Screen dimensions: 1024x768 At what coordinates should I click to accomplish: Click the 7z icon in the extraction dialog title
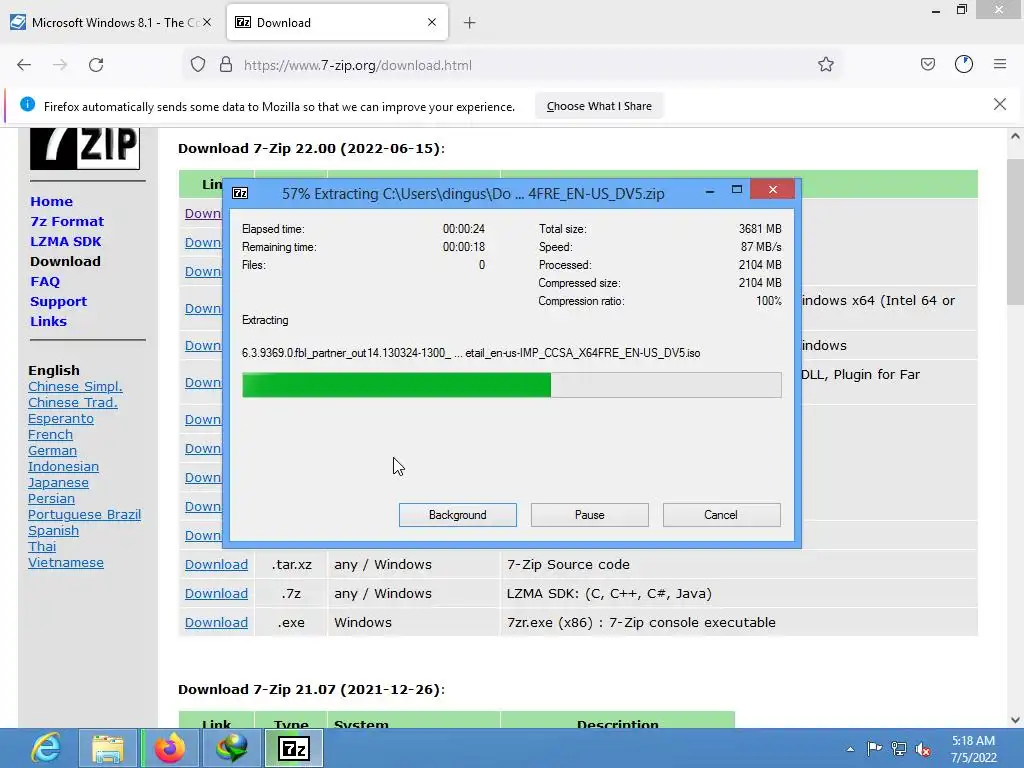point(240,193)
